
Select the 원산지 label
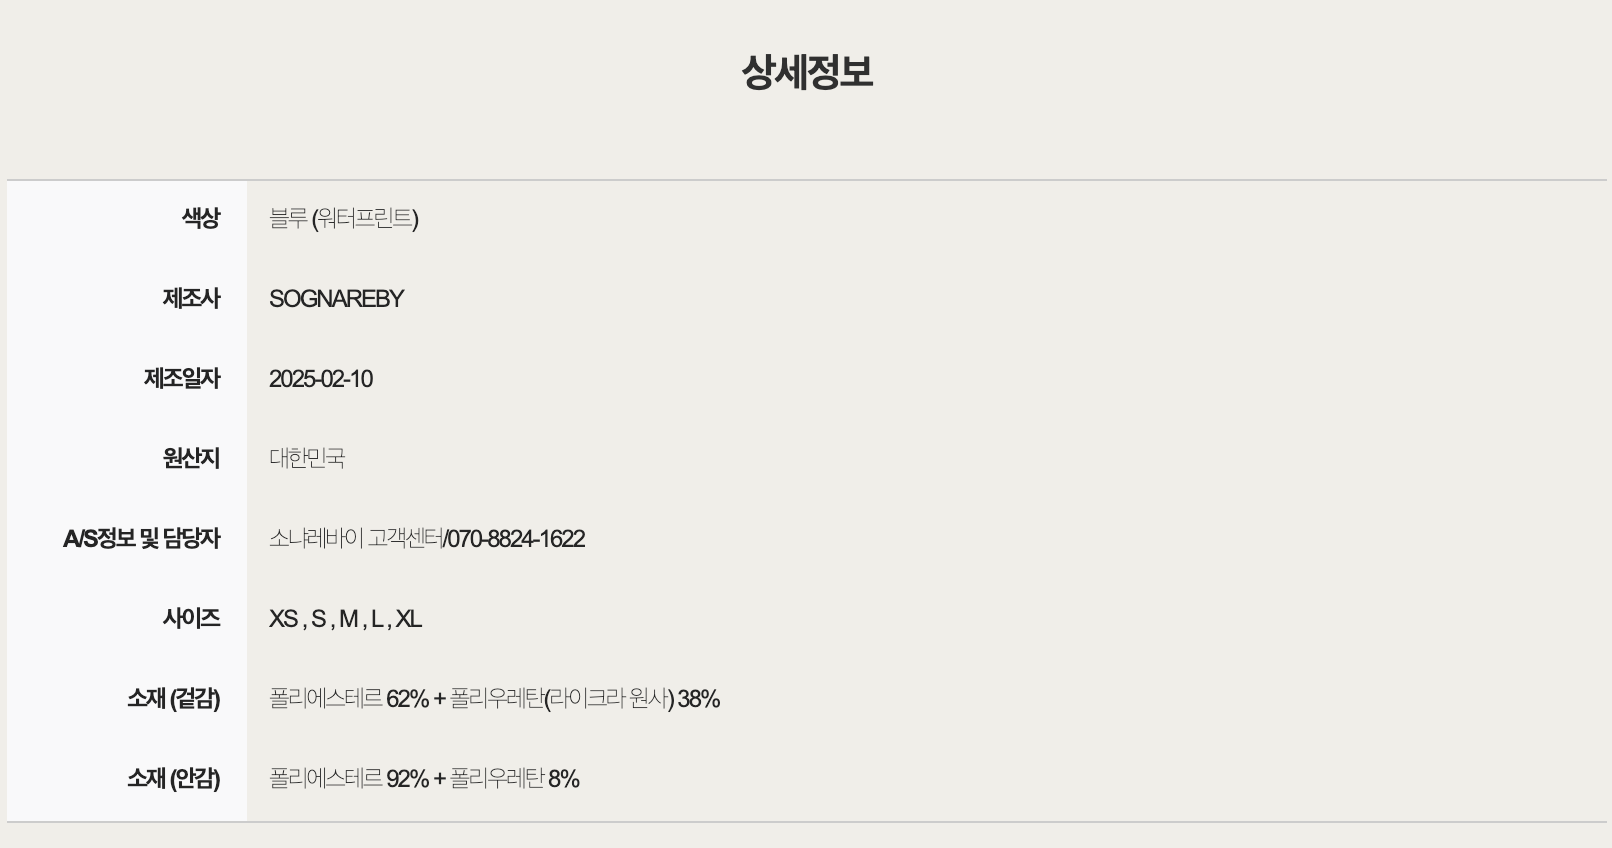click(191, 458)
